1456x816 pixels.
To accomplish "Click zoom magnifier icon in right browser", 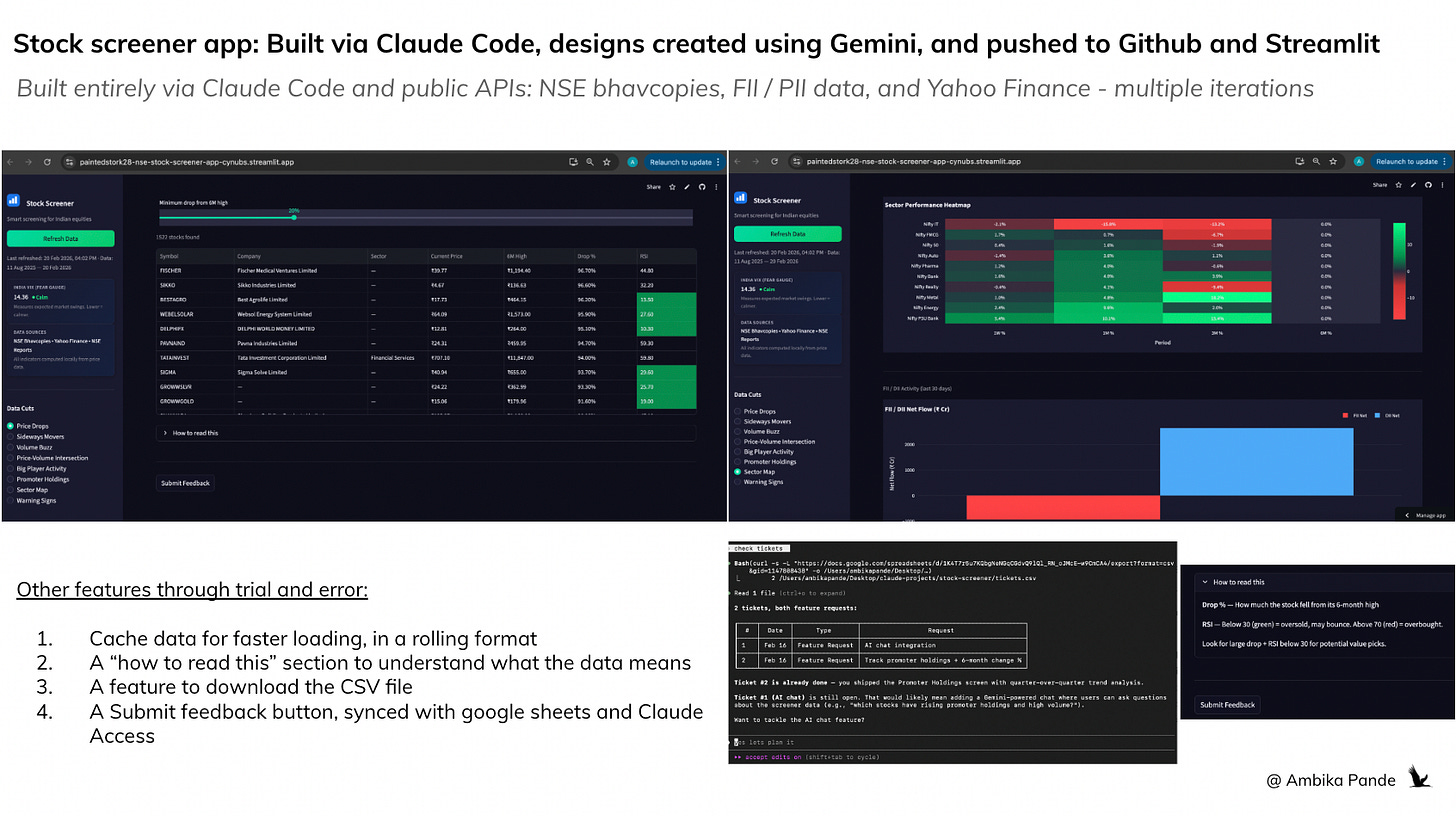I will pyautogui.click(x=1316, y=162).
